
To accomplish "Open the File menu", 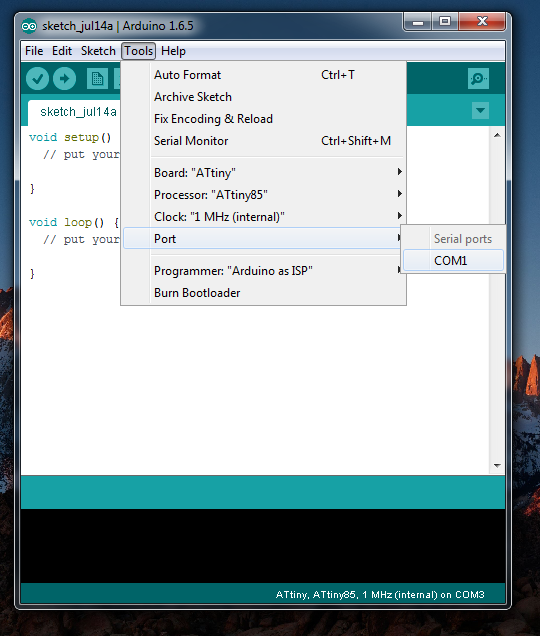I will tap(34, 51).
